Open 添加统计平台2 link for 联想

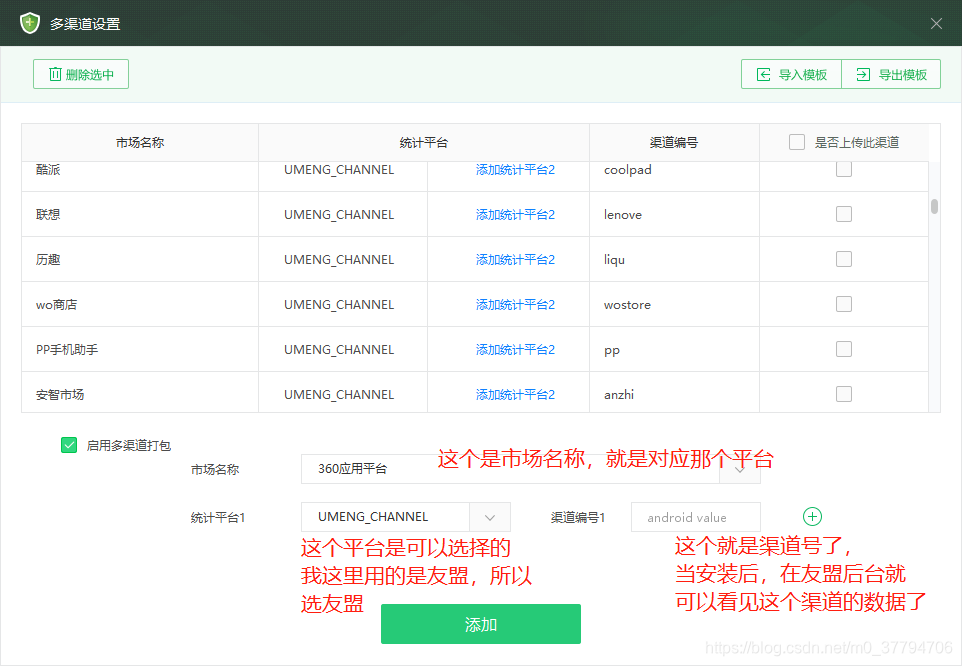tap(515, 215)
